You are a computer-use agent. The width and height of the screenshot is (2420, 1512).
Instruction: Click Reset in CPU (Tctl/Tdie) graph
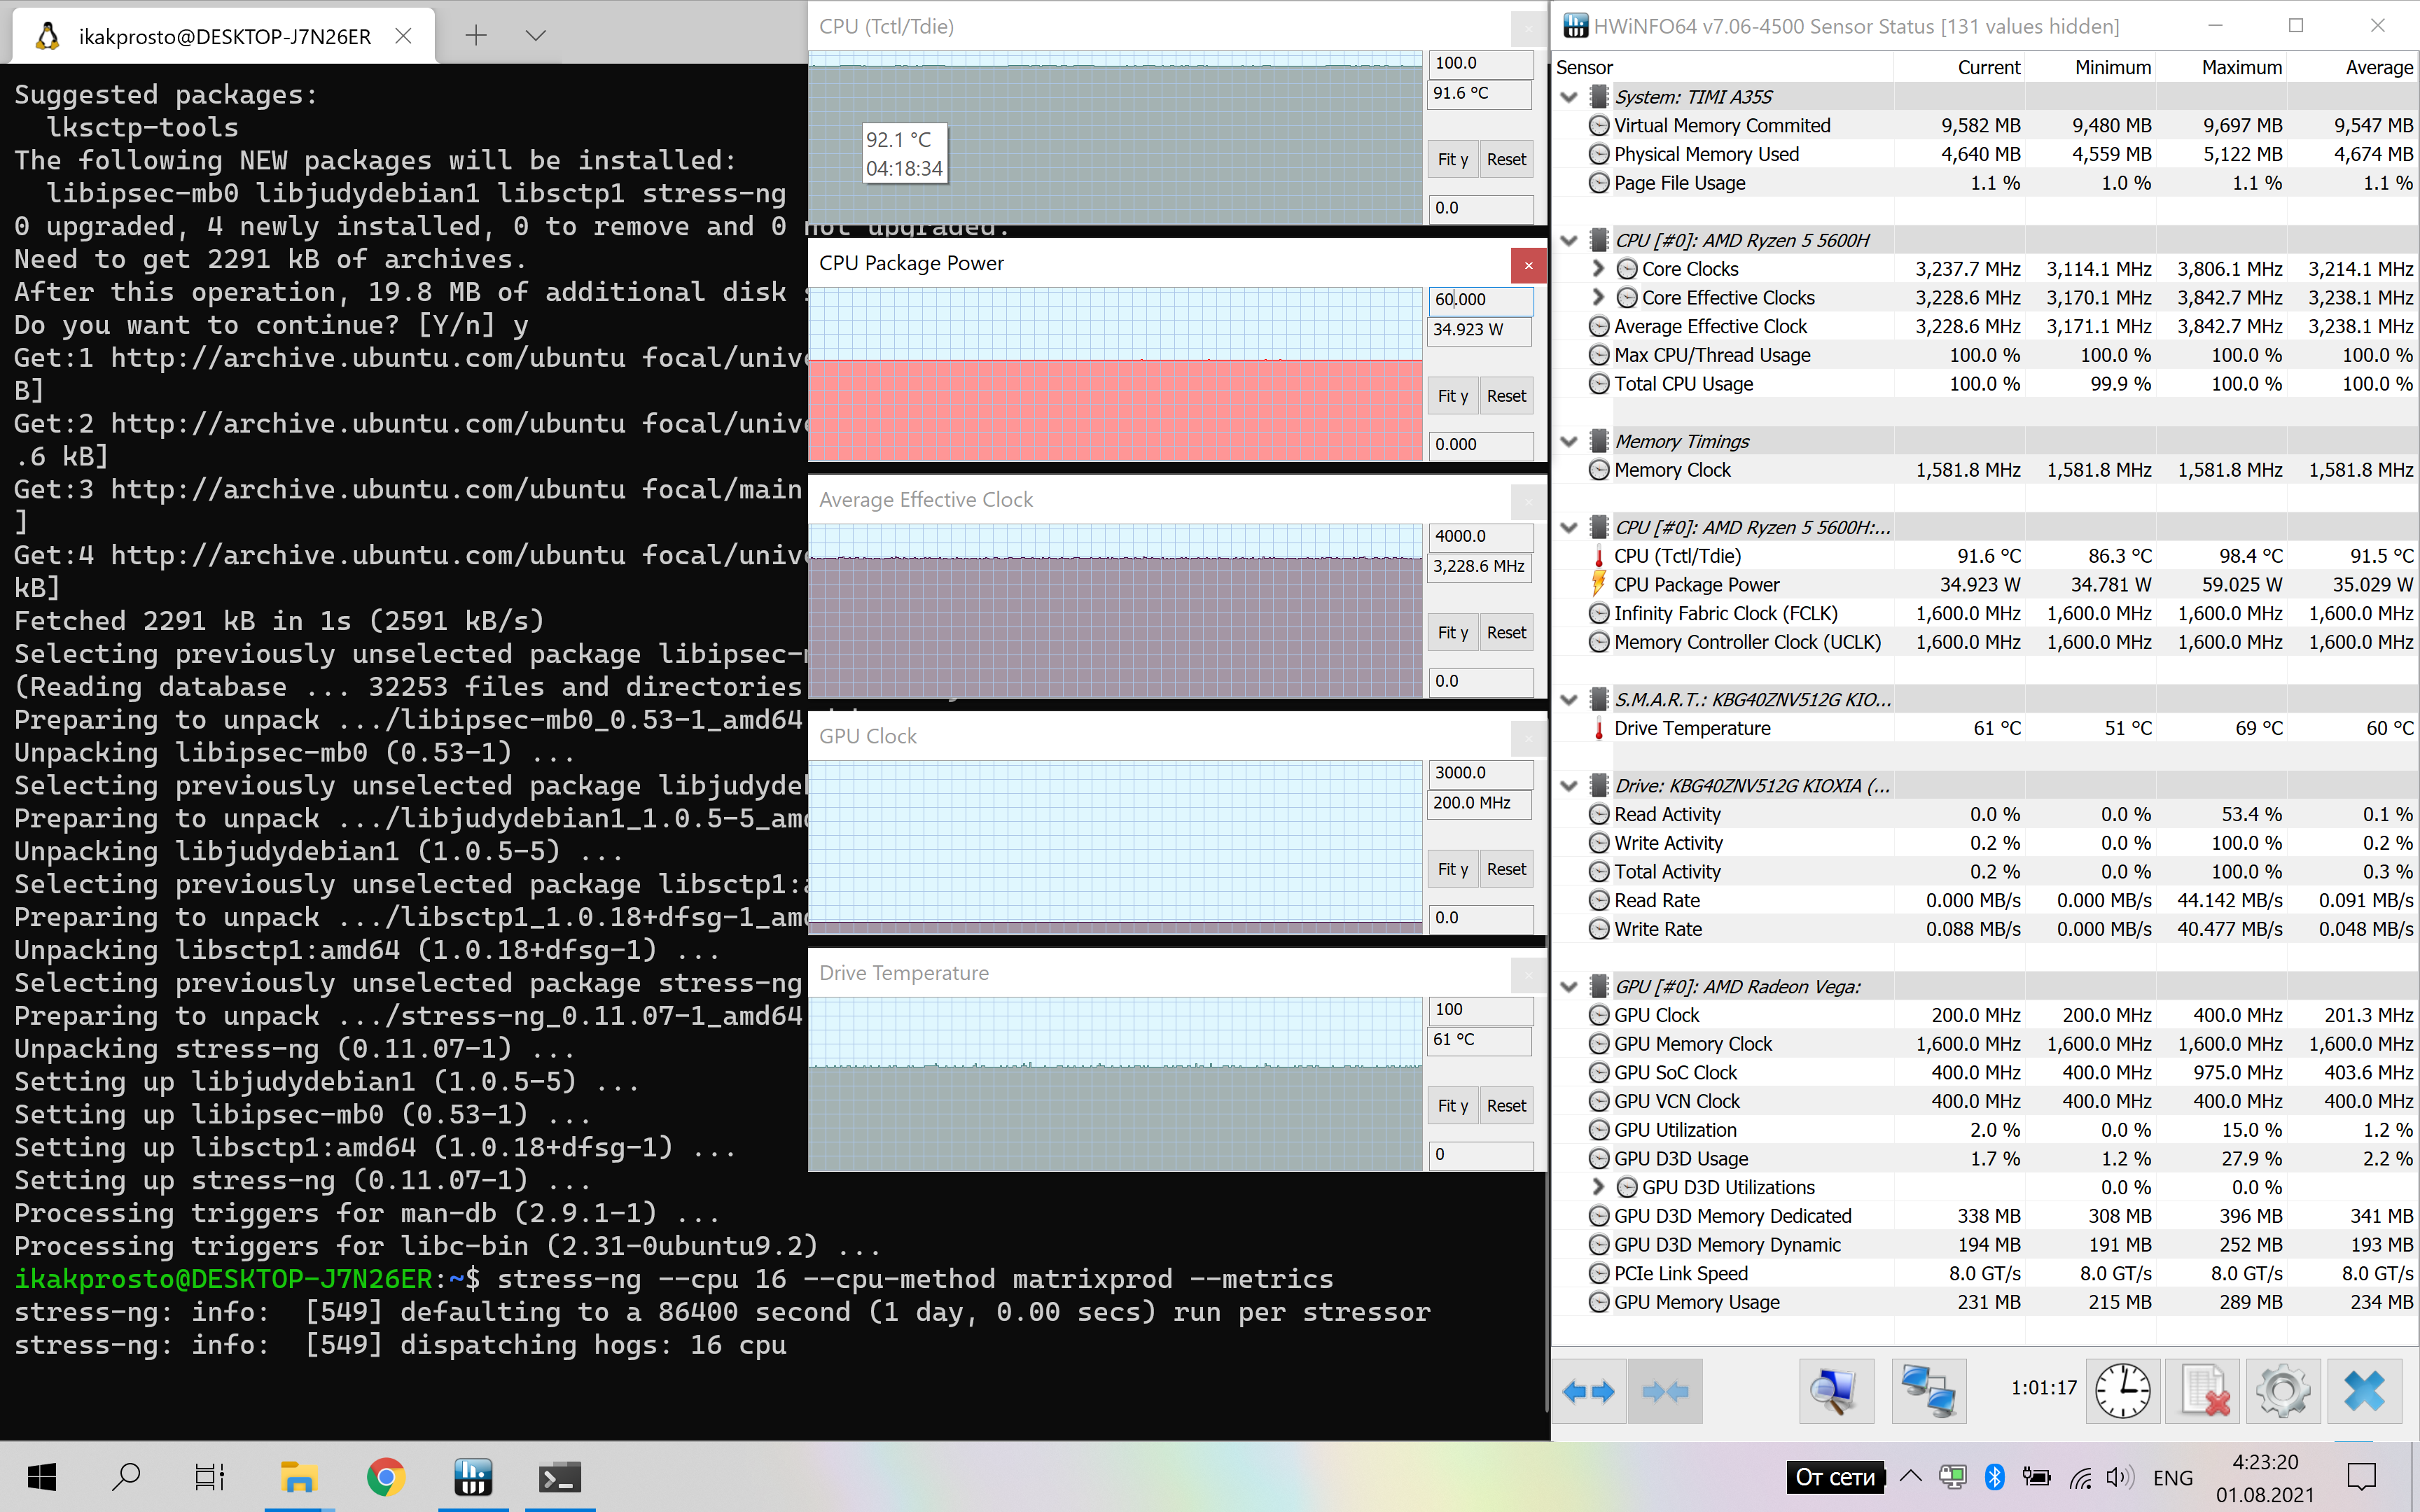(x=1506, y=159)
